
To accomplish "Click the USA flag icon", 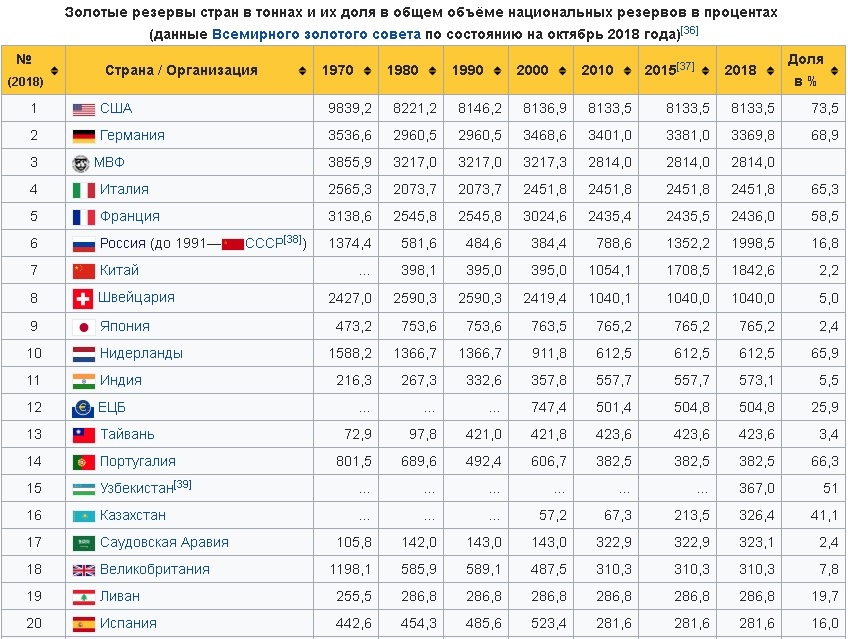I will point(83,109).
